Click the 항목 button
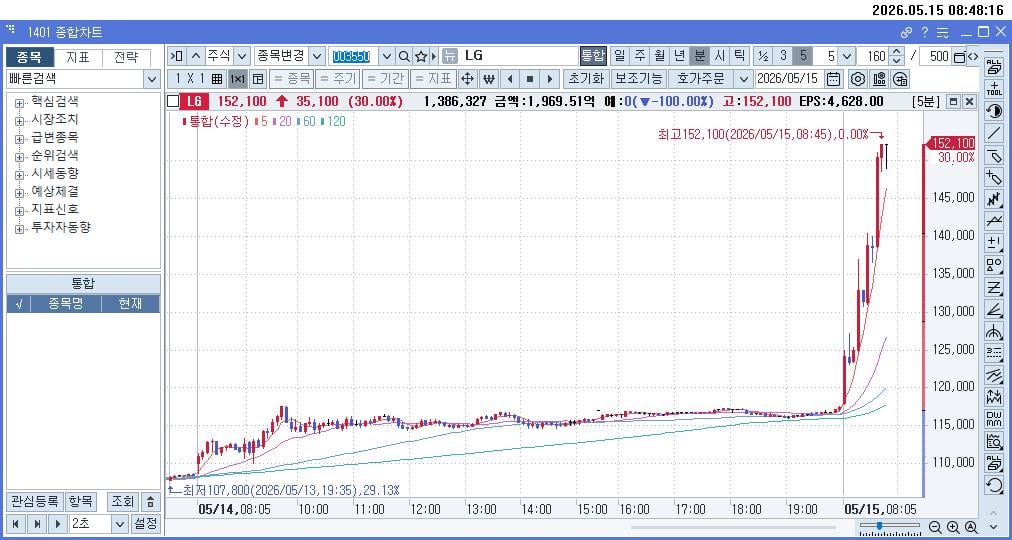Screen dimensions: 1012x540 click(x=83, y=501)
